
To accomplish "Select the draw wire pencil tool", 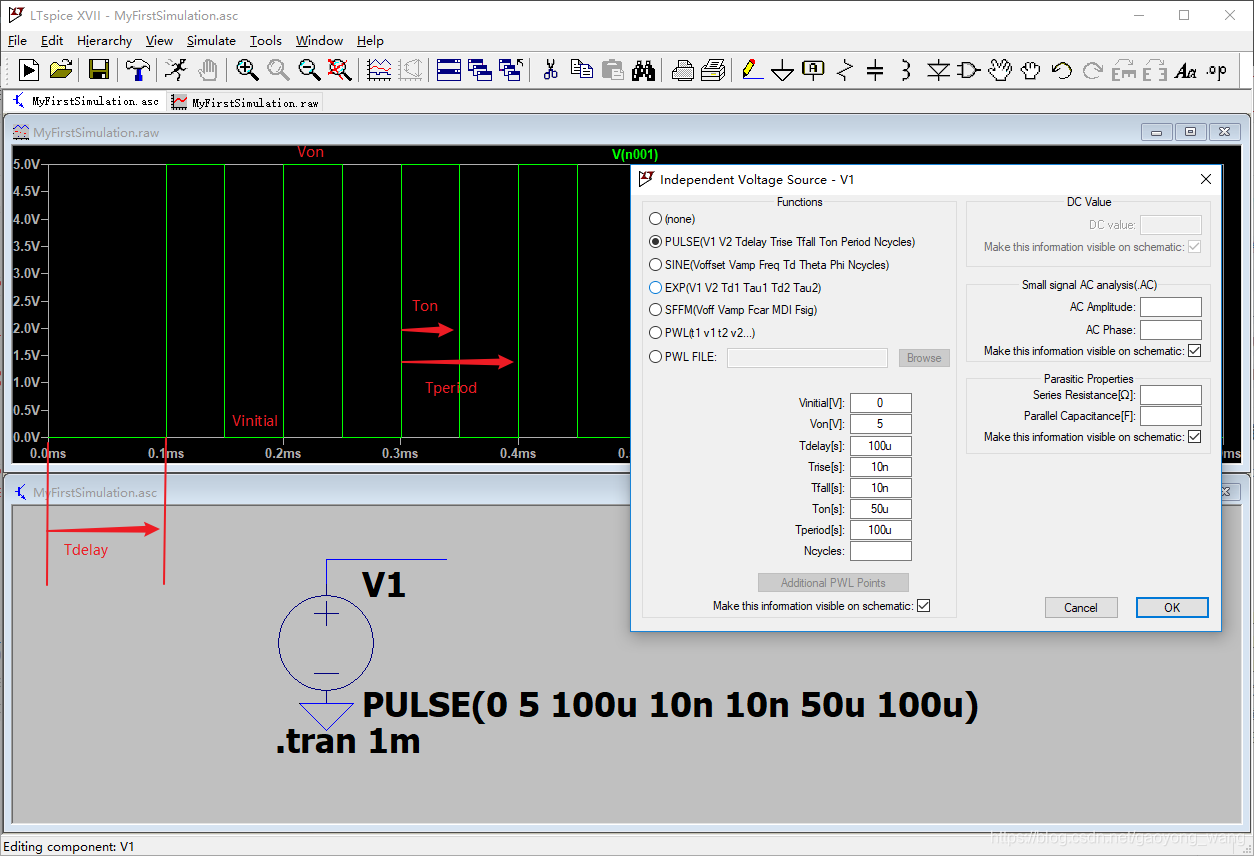I will tap(752, 70).
